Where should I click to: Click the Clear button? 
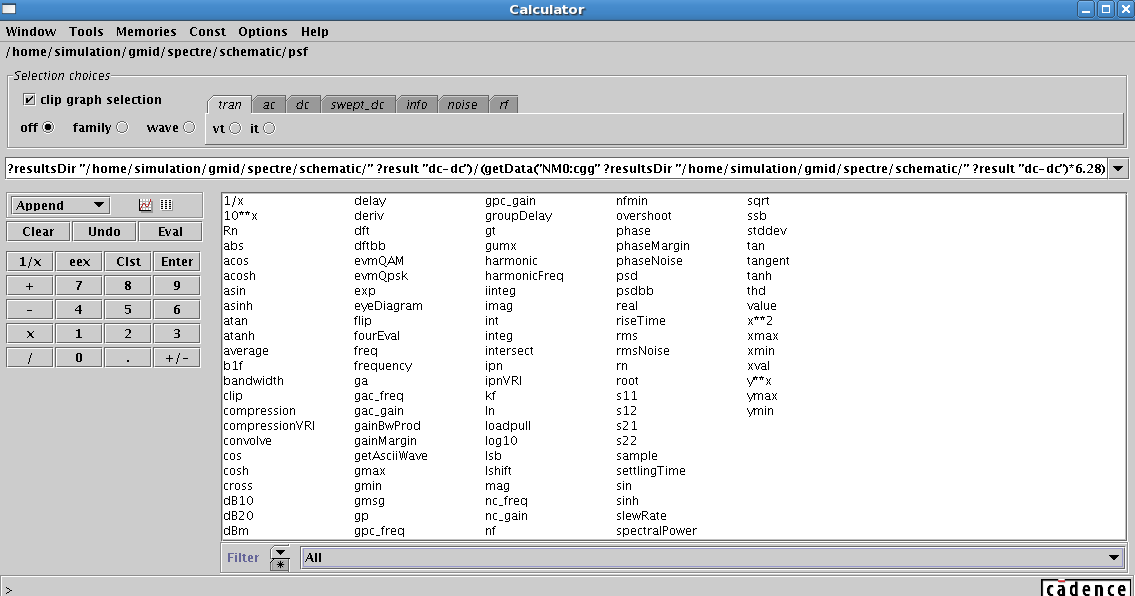pyautogui.click(x=38, y=231)
